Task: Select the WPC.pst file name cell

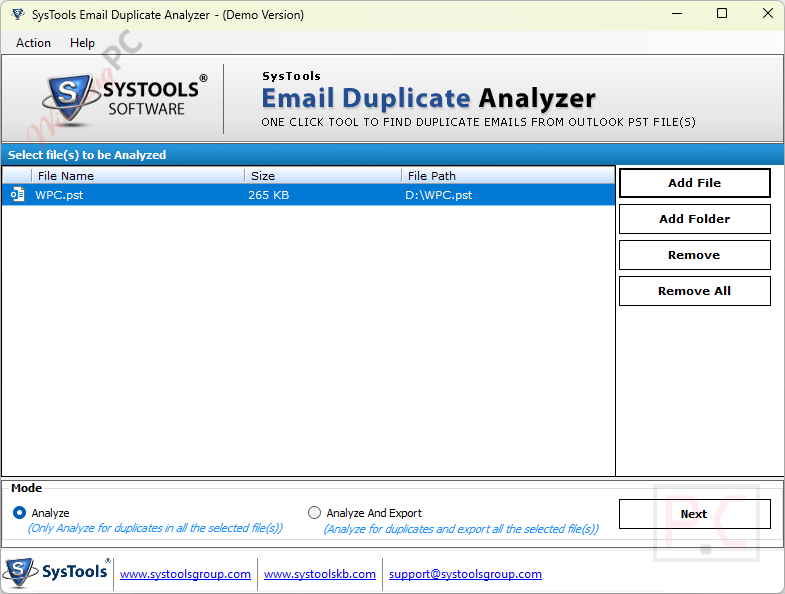Action: pyautogui.click(x=59, y=195)
